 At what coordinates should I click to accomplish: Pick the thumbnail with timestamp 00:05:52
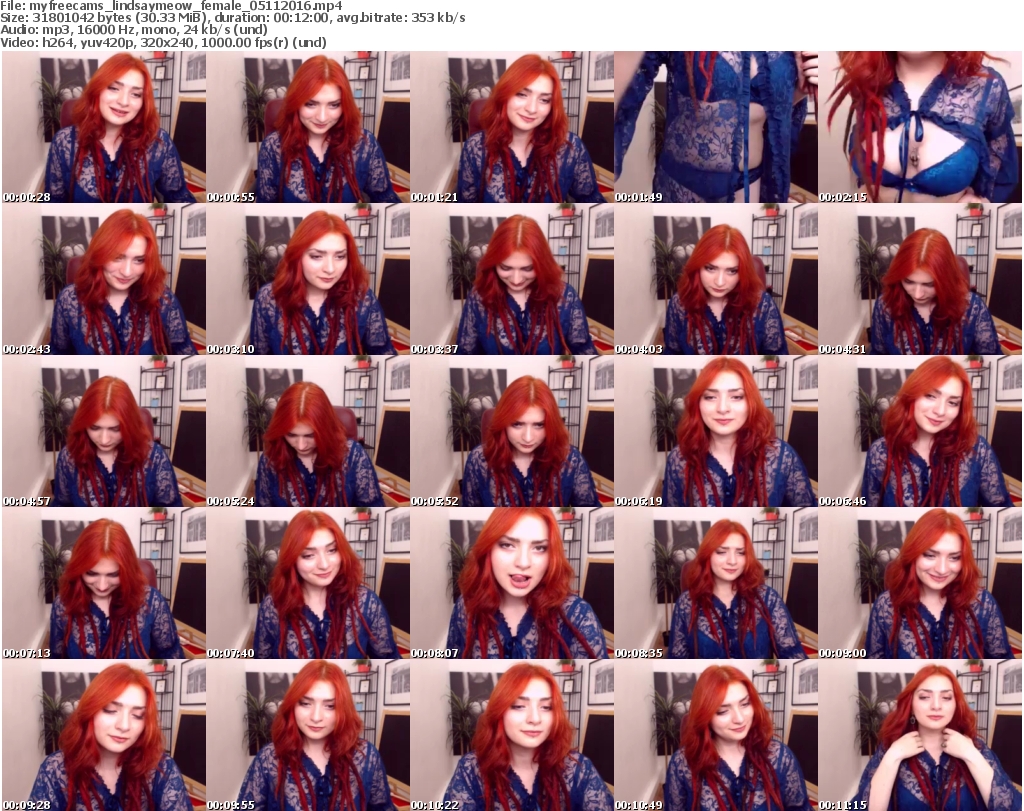(x=511, y=432)
